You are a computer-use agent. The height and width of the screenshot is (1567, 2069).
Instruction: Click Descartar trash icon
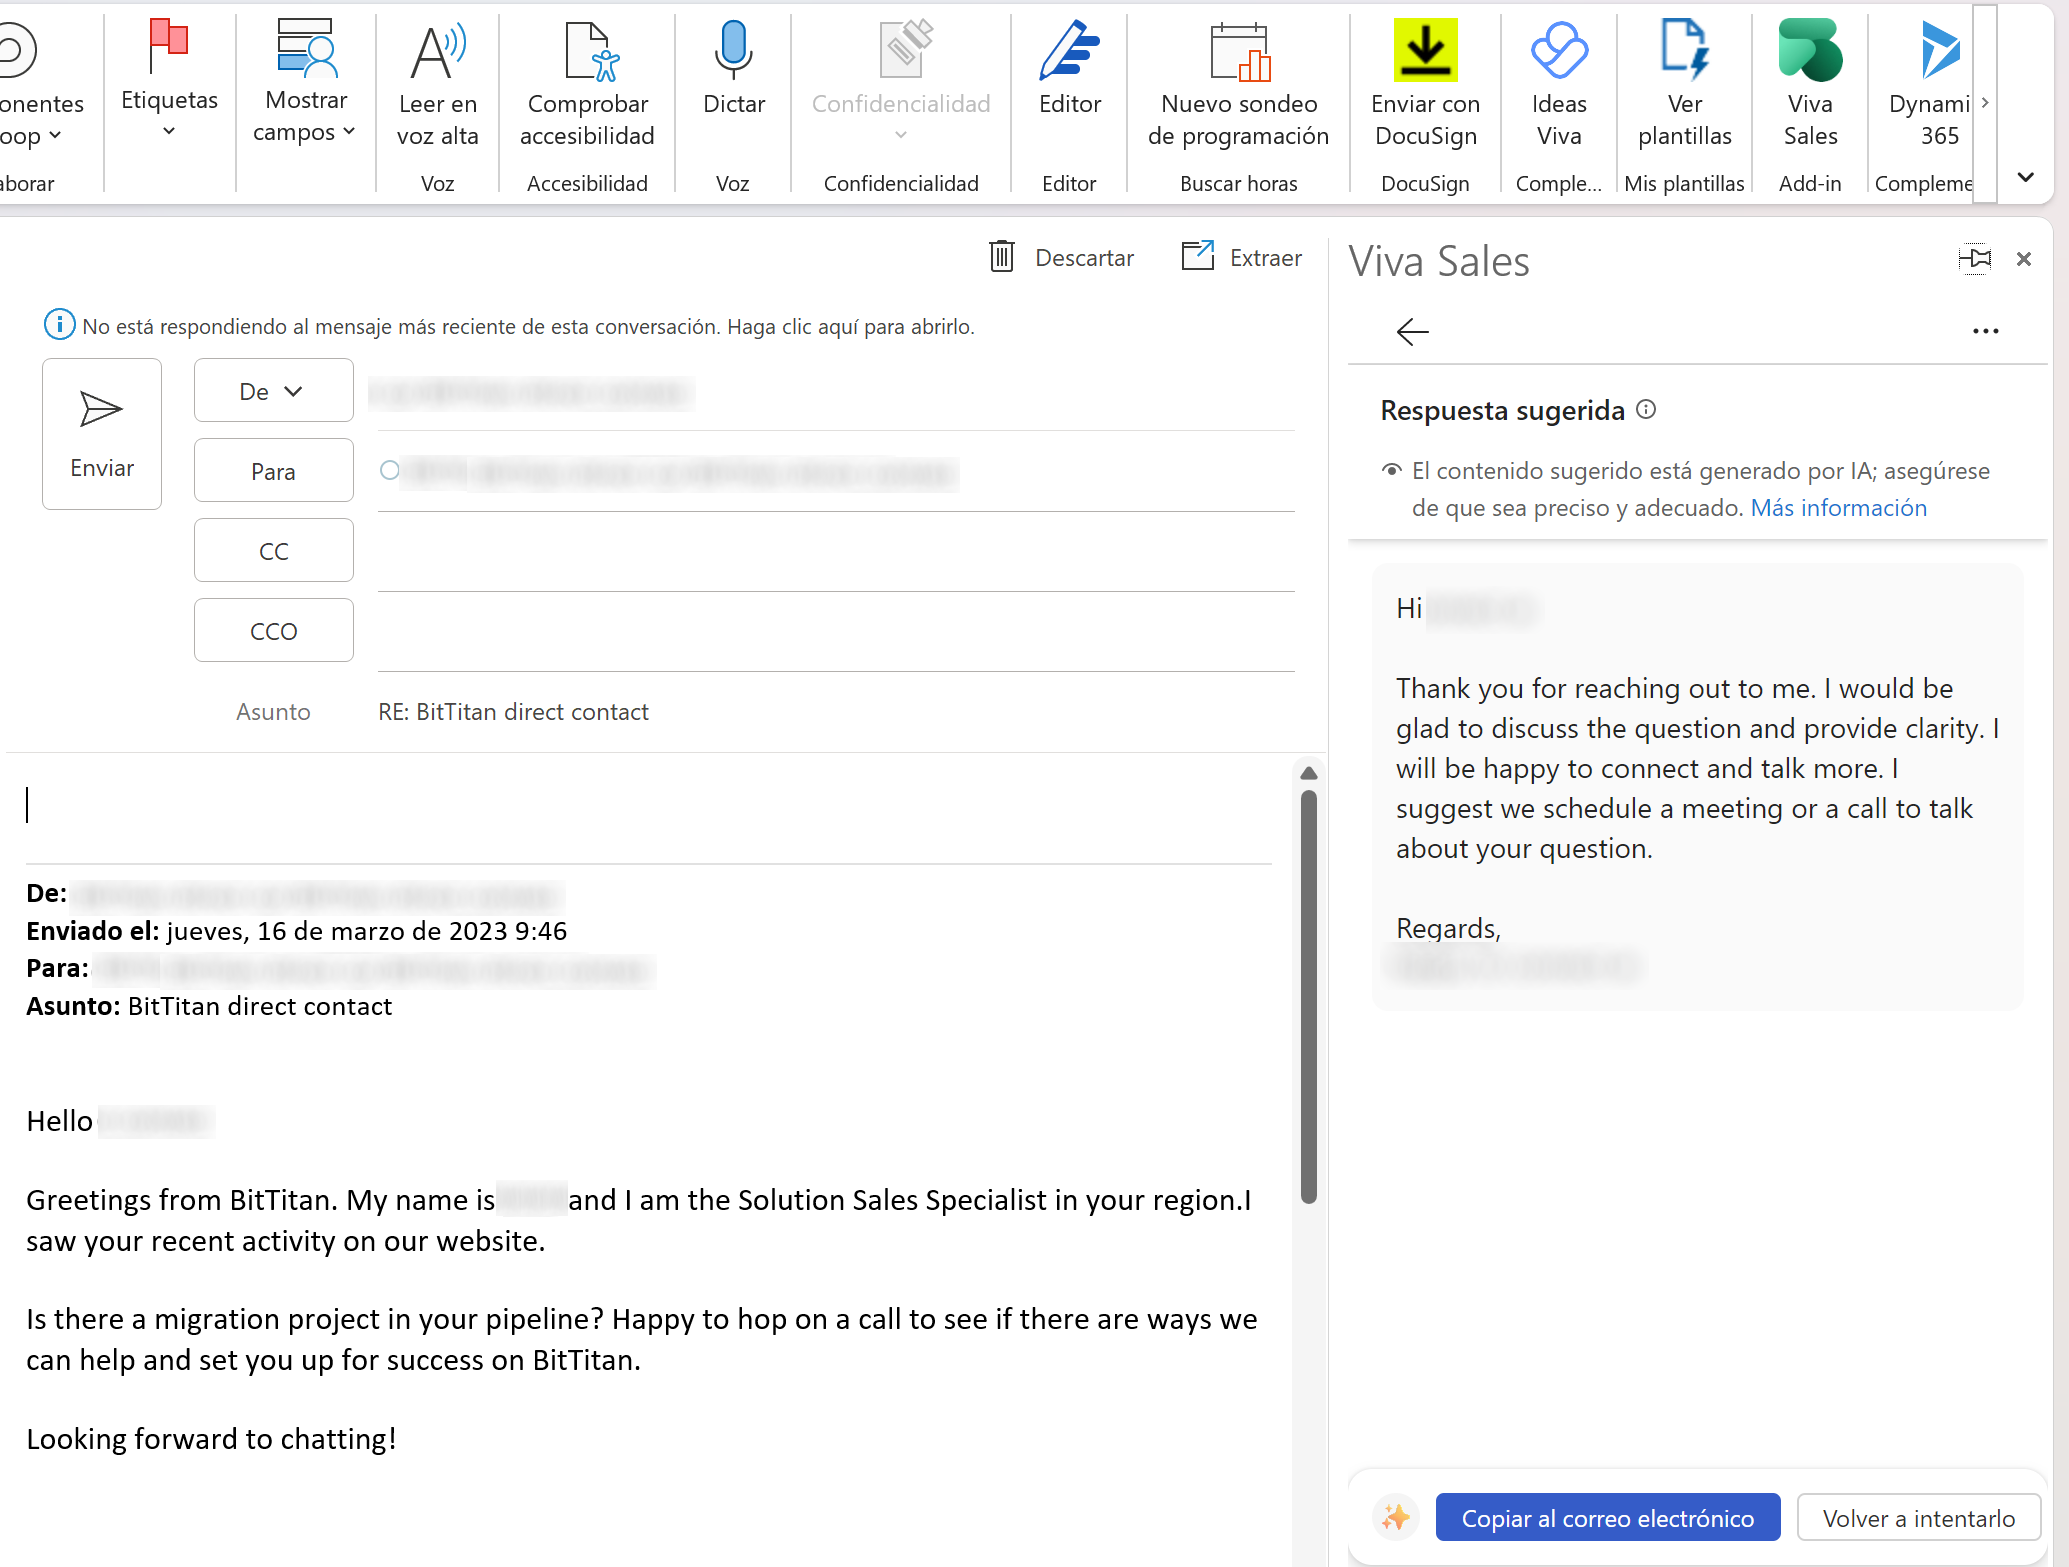(x=1002, y=257)
